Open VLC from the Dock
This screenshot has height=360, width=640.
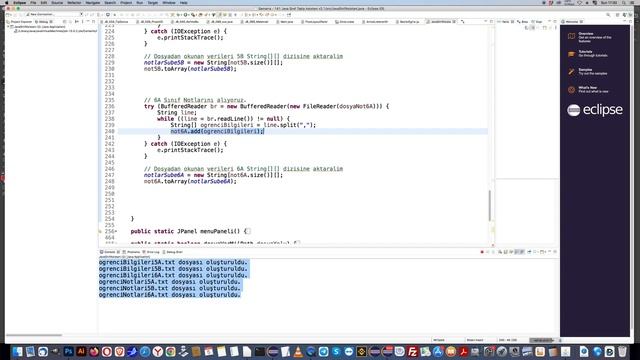pos(298,351)
